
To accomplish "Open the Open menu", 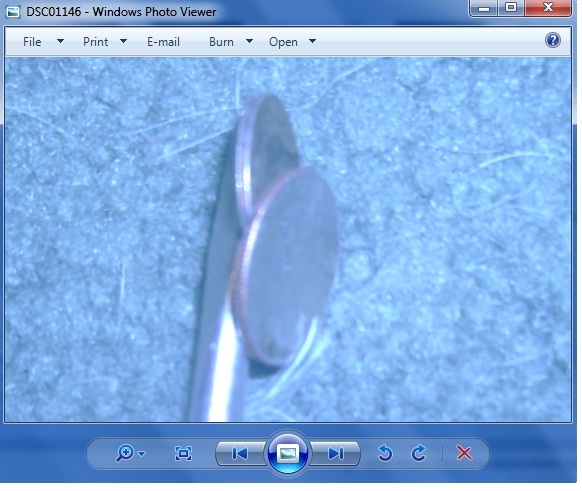I will (x=283, y=42).
